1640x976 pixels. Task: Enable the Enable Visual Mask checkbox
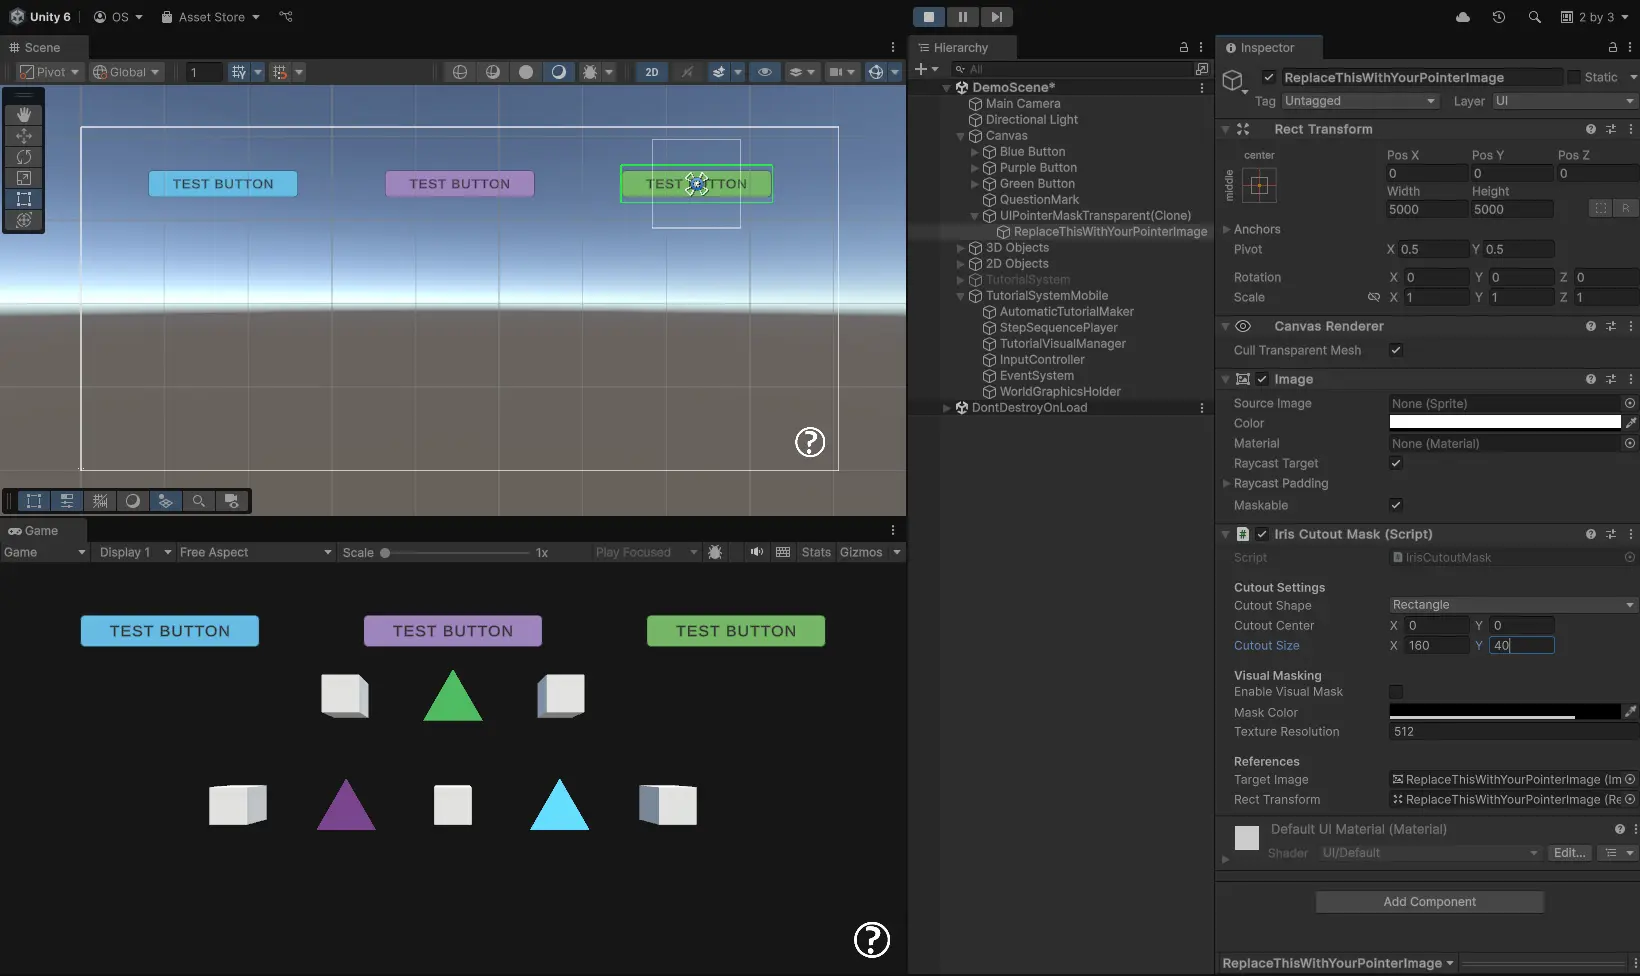[1396, 692]
